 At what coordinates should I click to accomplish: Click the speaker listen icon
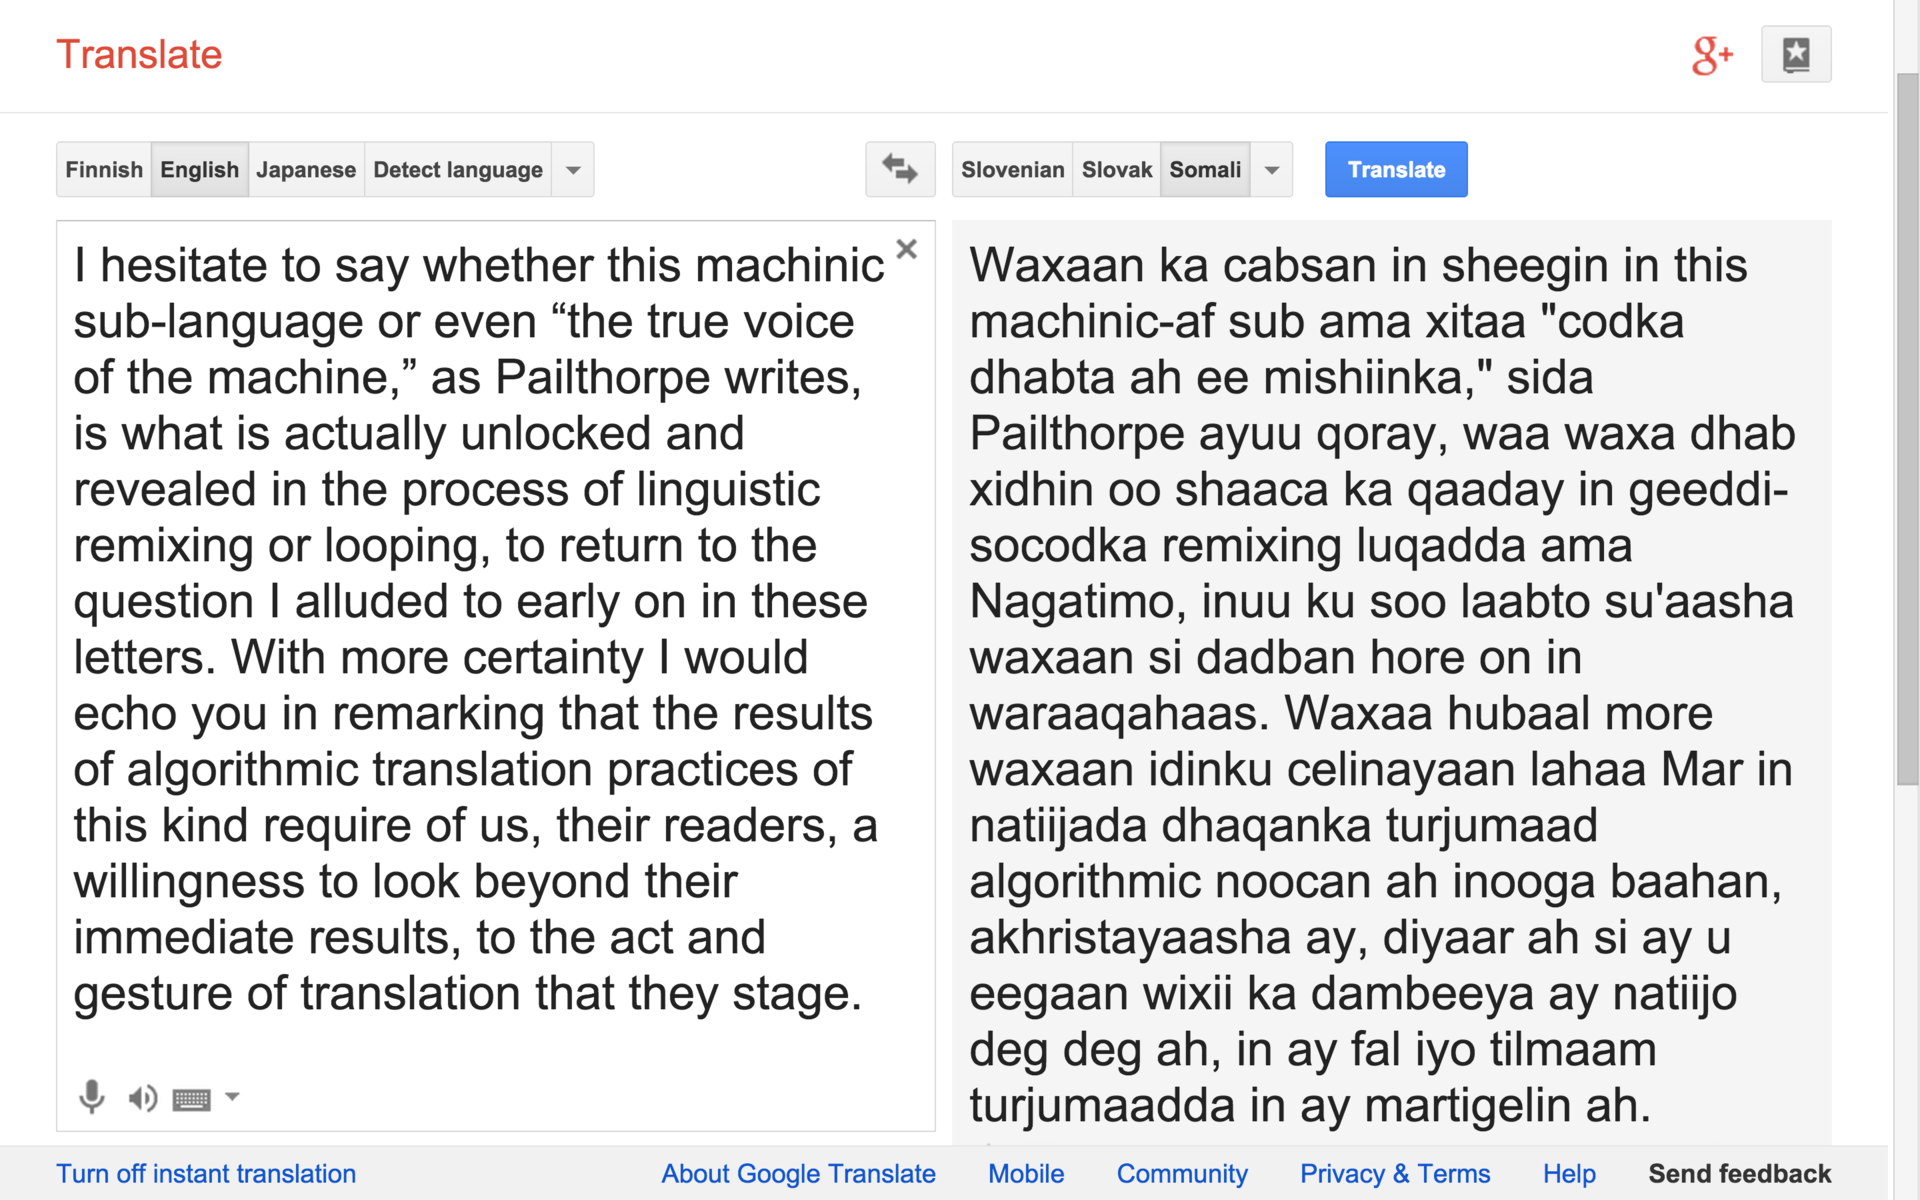point(142,1098)
